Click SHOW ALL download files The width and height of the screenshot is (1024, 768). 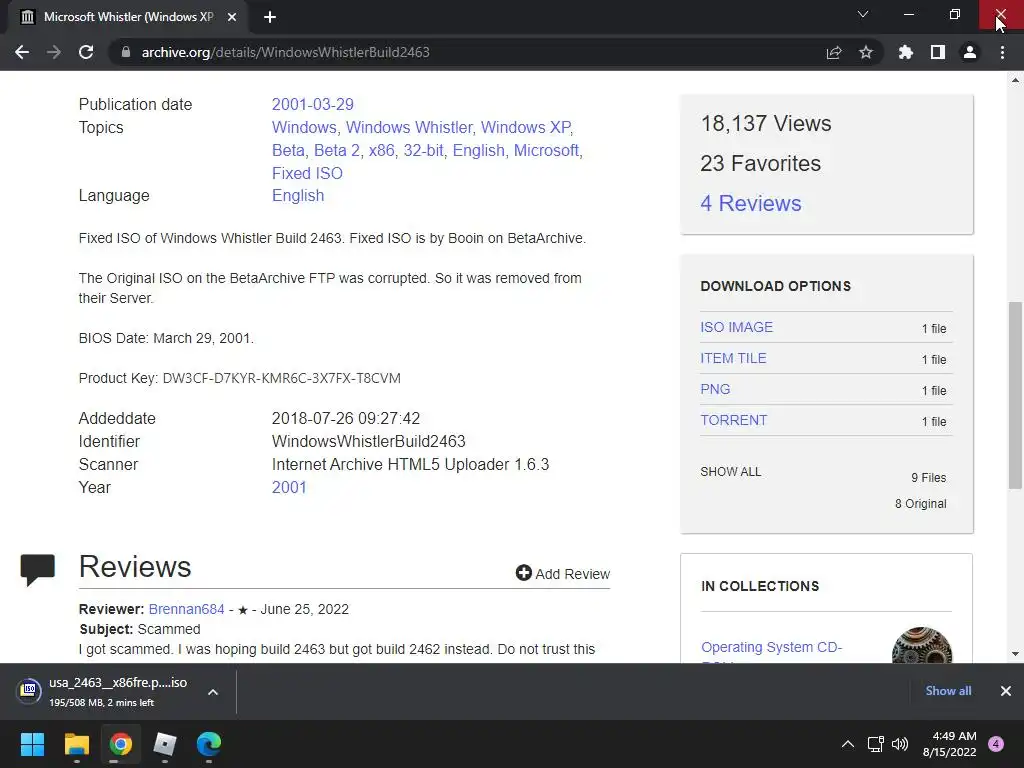731,472
